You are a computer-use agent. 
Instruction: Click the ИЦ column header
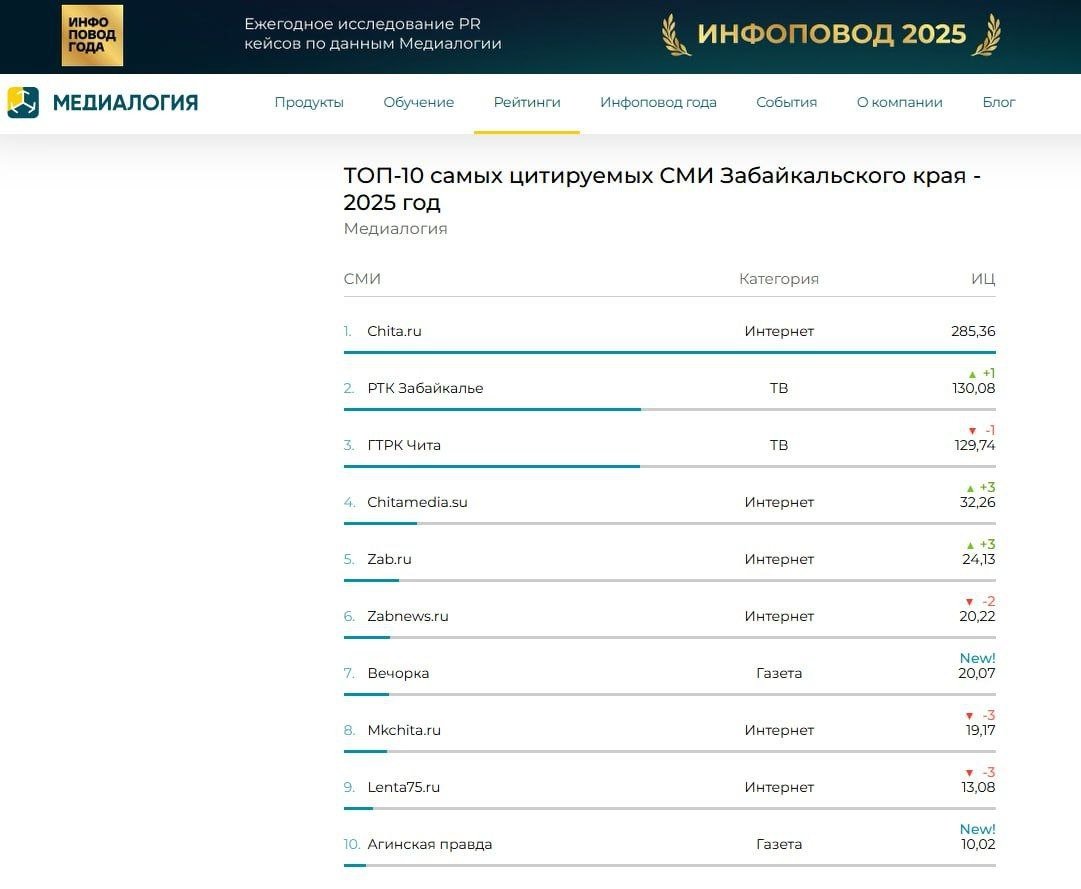pos(986,278)
